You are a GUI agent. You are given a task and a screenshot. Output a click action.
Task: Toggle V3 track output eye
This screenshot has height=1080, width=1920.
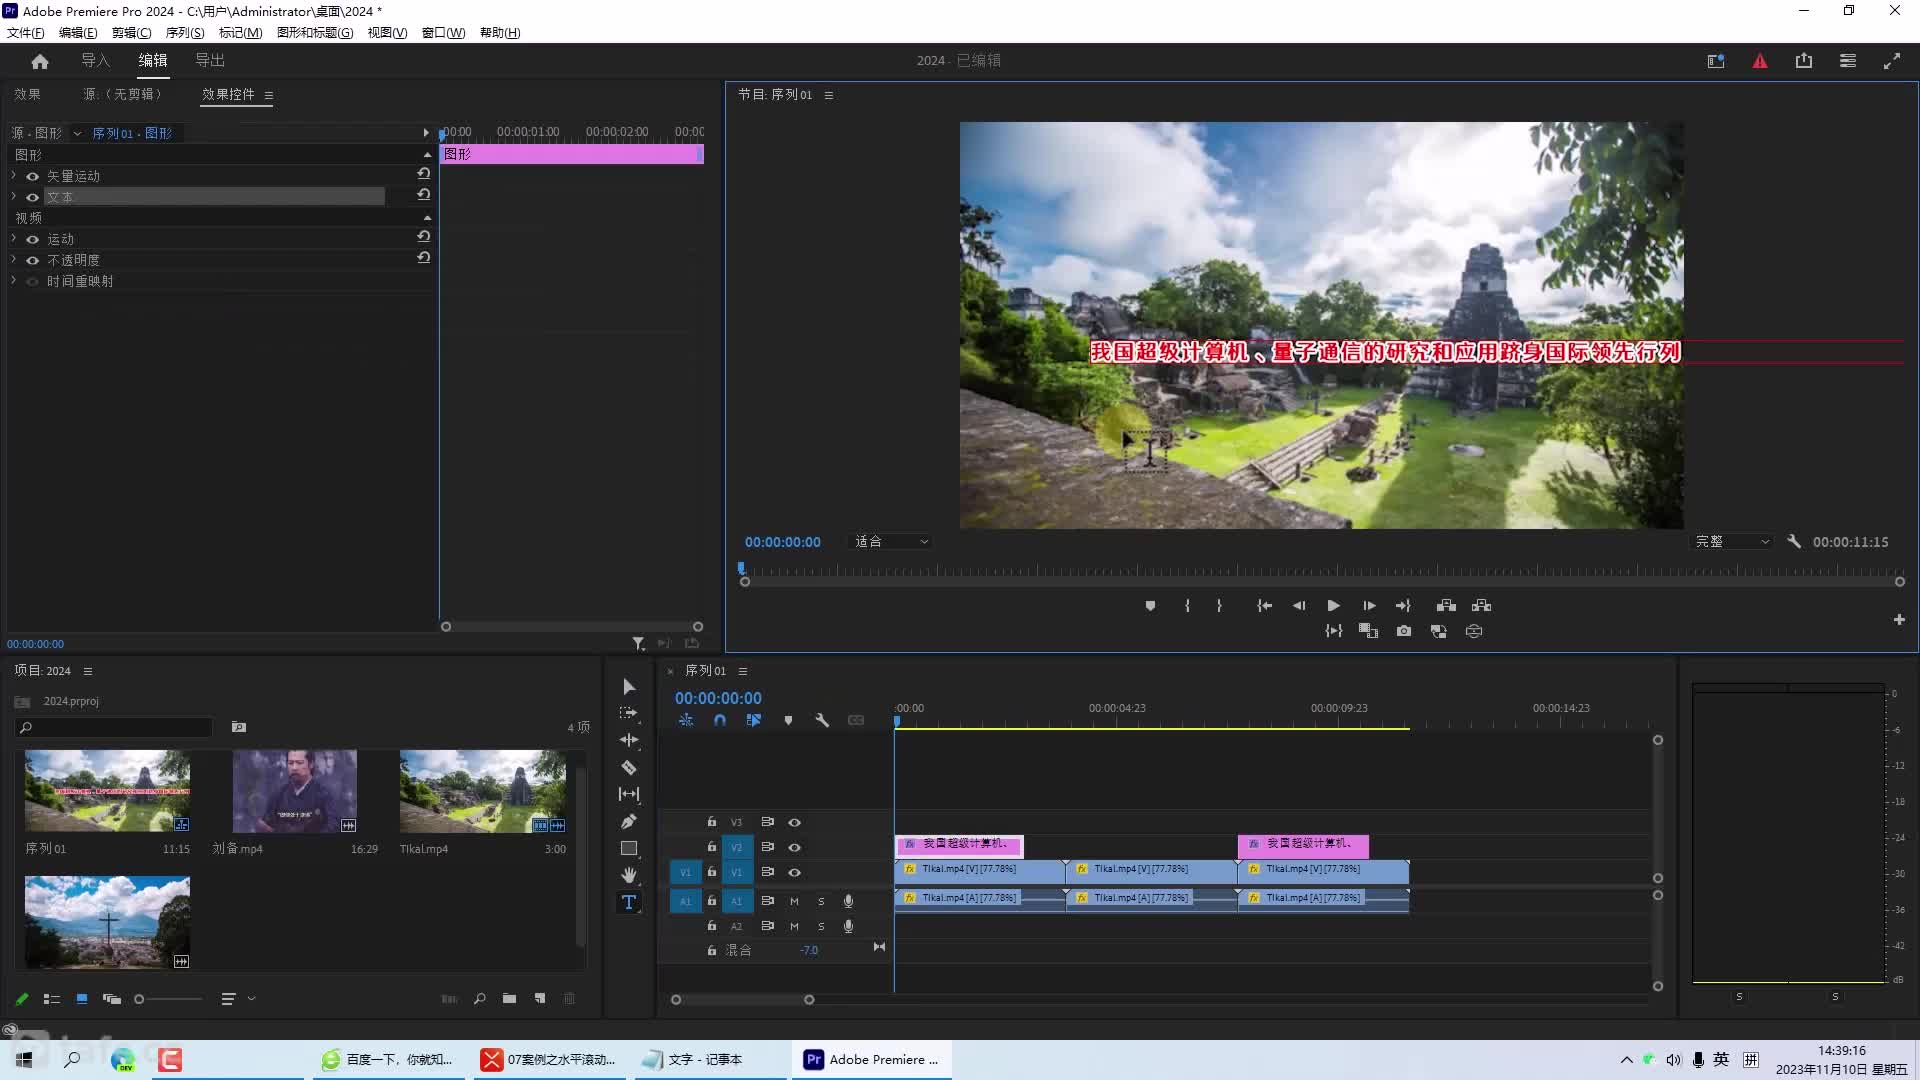[795, 822]
